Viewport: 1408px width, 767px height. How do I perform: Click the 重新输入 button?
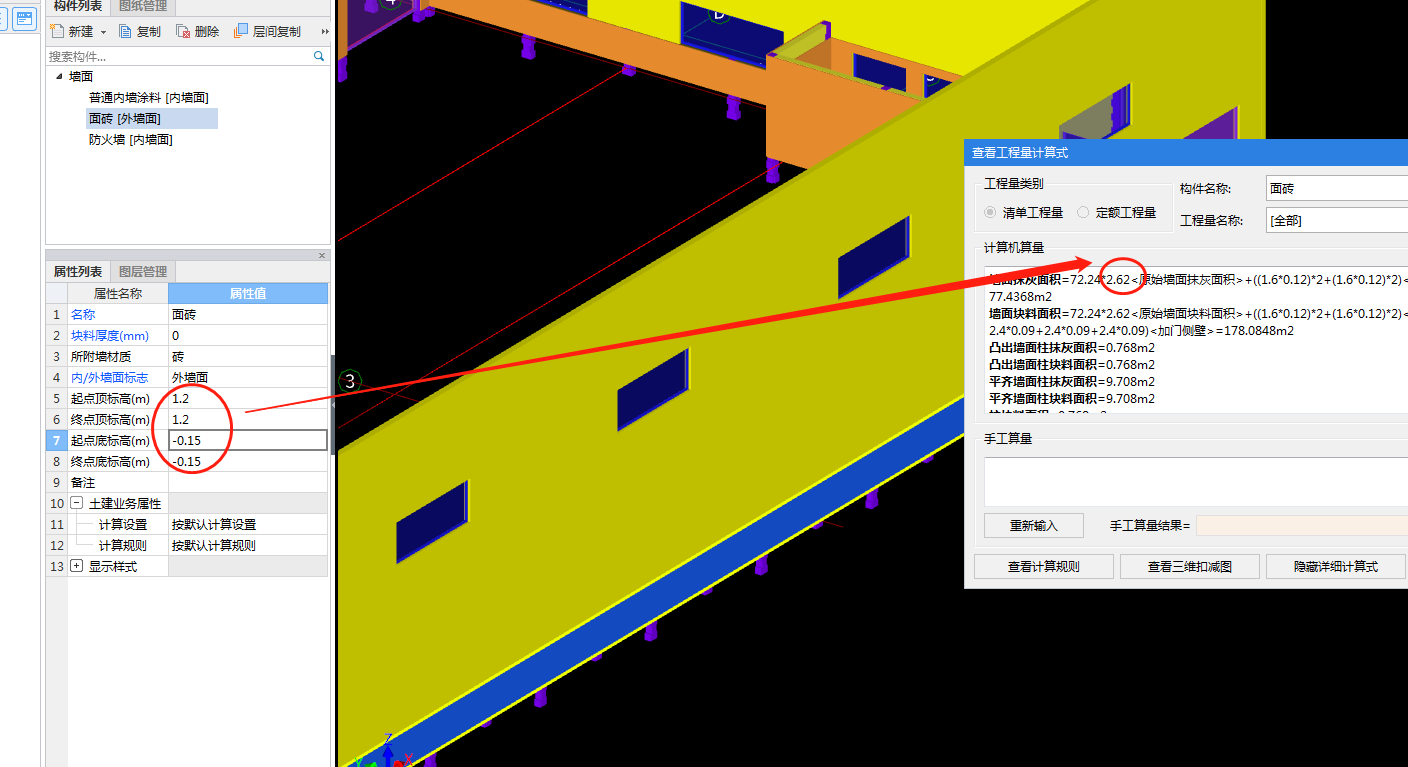1034,525
